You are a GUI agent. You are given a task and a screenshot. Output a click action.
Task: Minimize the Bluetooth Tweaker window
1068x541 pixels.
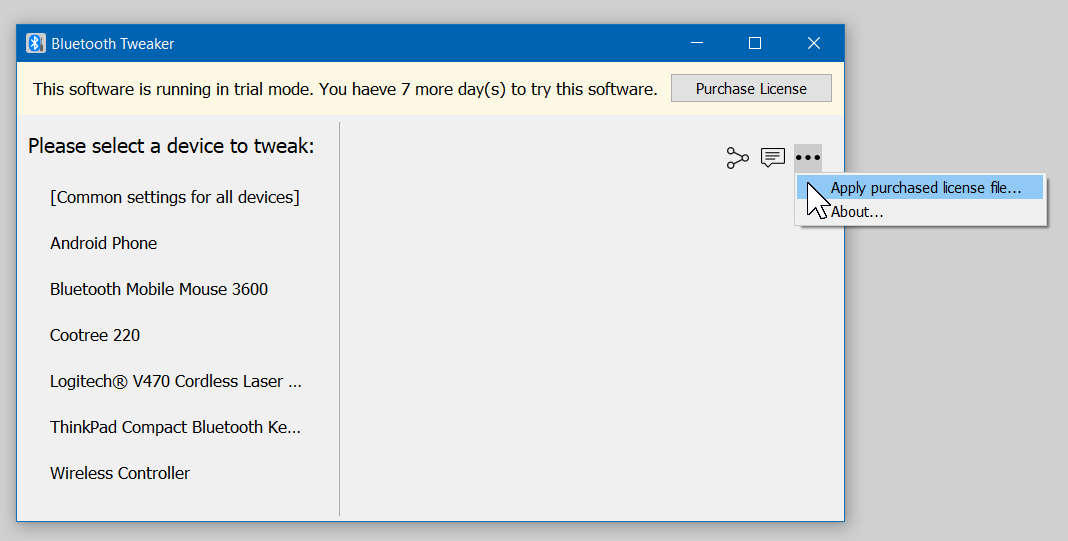tap(696, 43)
